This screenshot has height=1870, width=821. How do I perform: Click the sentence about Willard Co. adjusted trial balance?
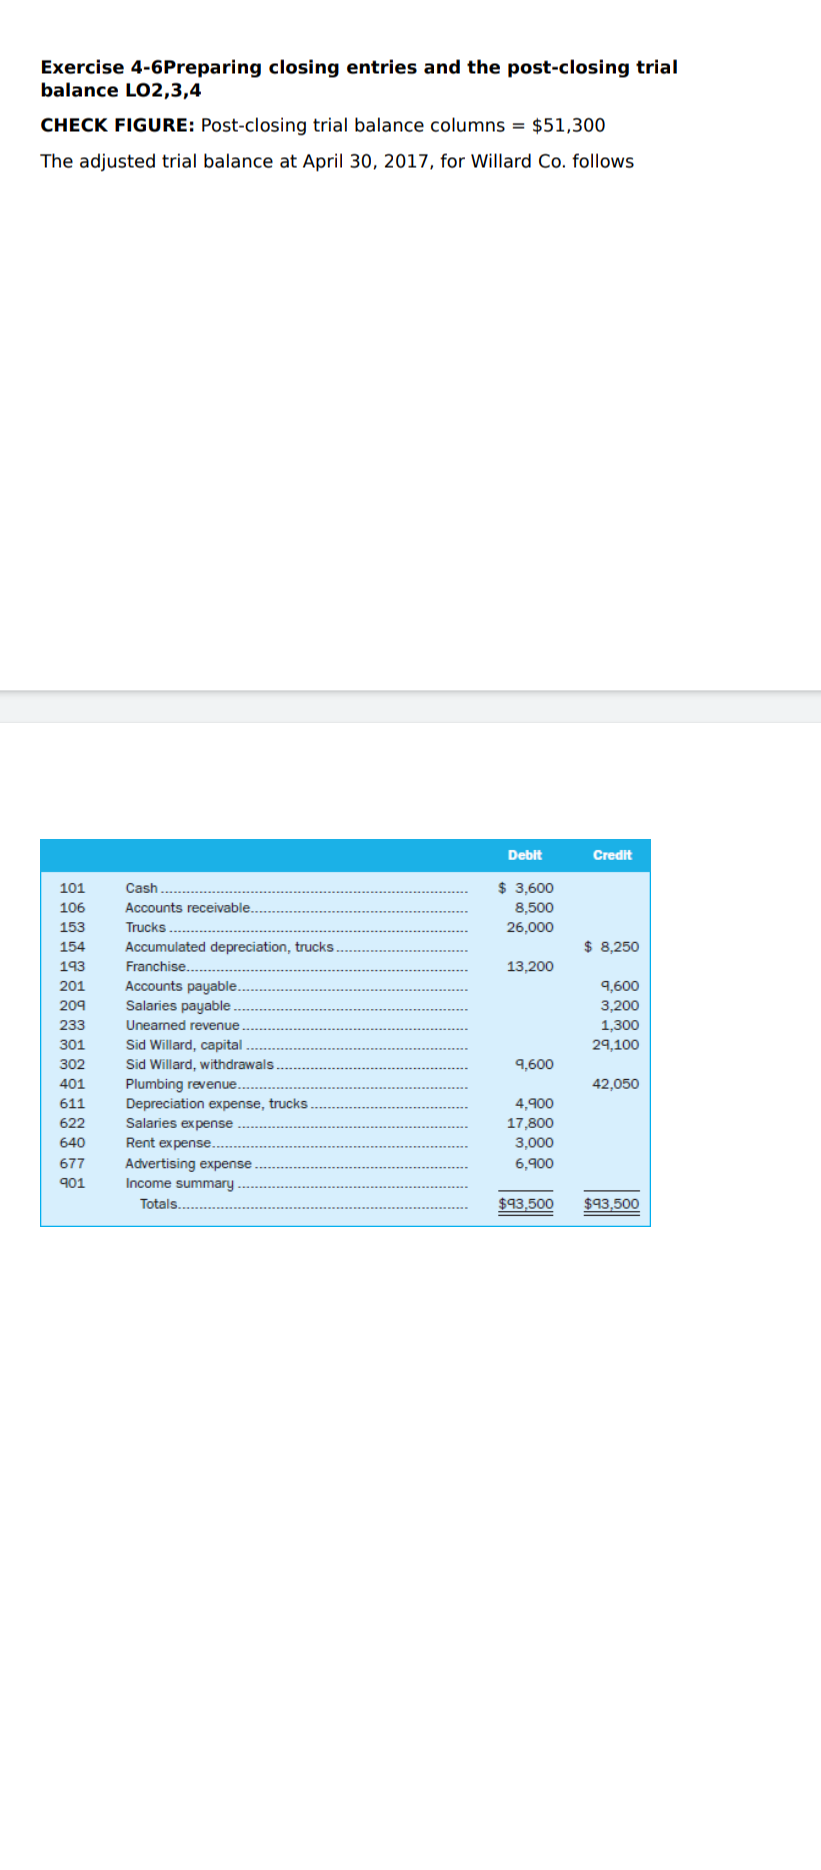(x=337, y=161)
